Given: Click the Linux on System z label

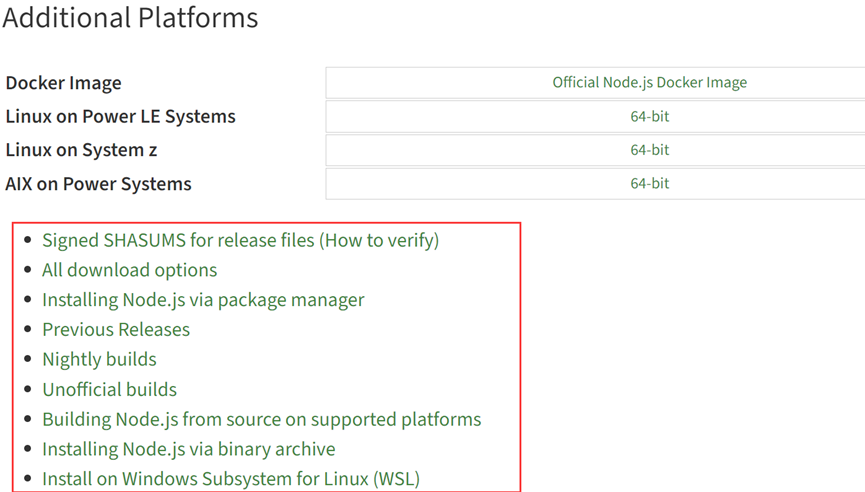Looking at the screenshot, I should pos(81,150).
